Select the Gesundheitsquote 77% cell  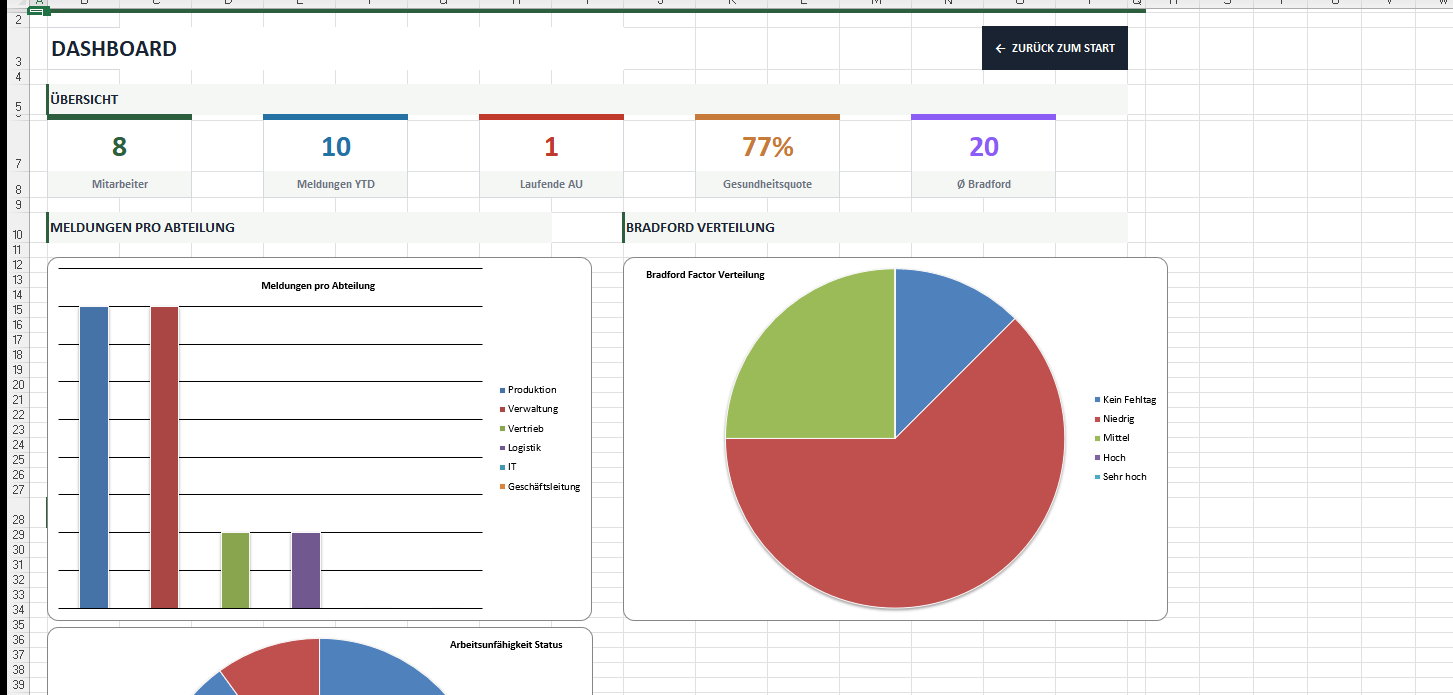767,147
